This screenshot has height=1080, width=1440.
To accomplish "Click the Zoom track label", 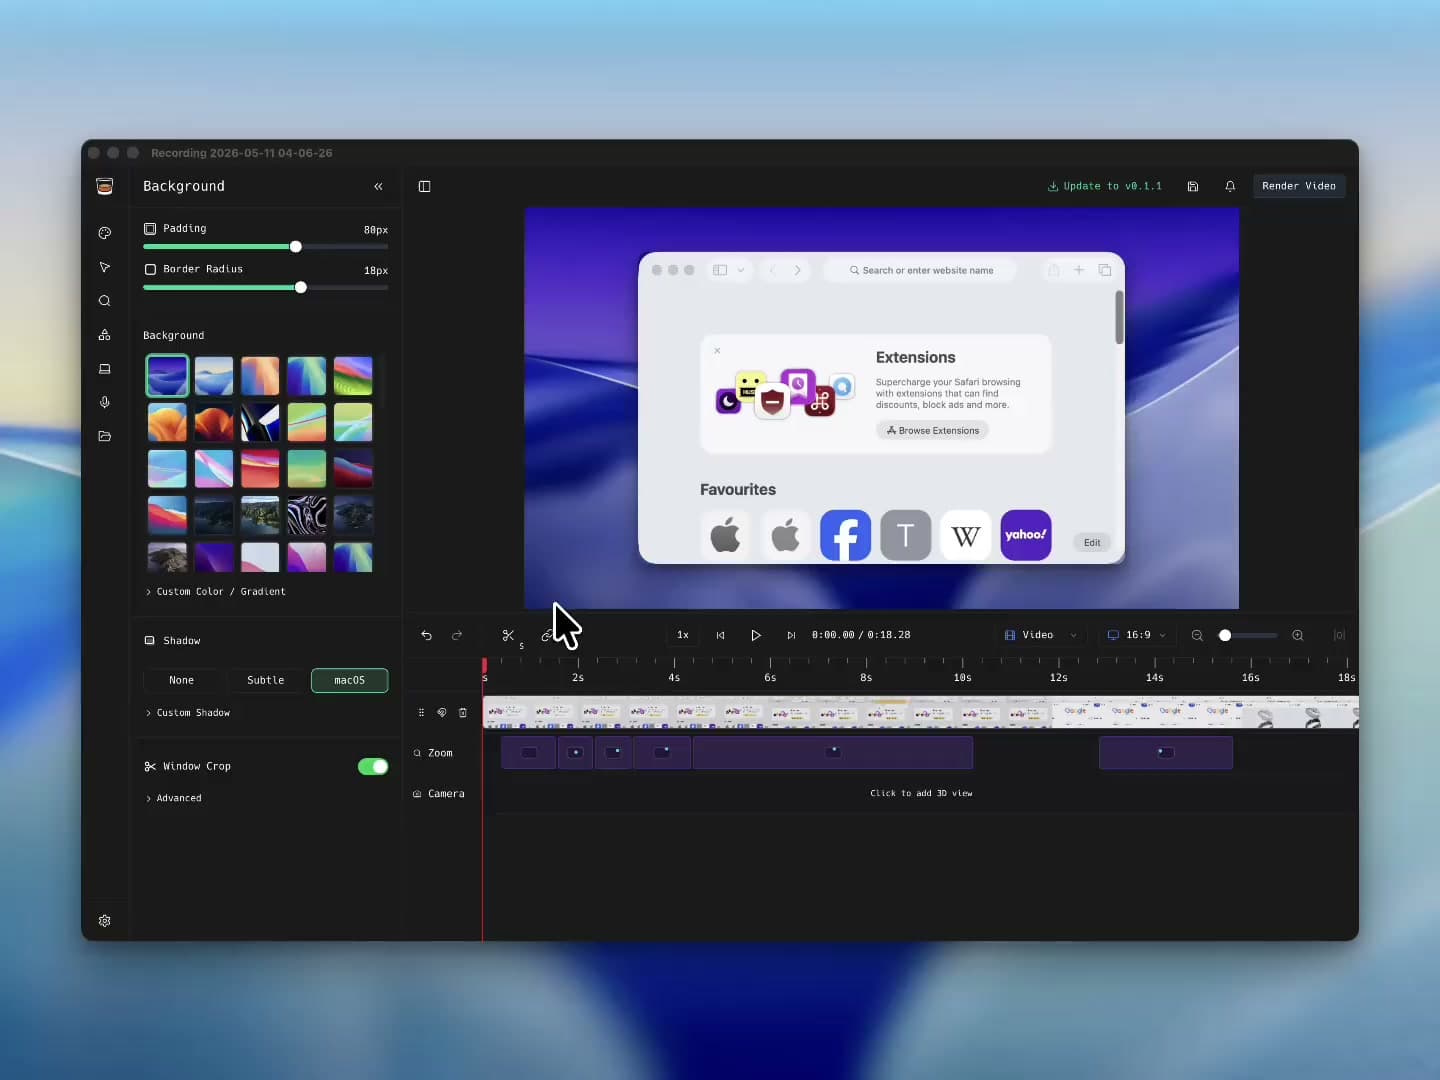I will tap(433, 753).
